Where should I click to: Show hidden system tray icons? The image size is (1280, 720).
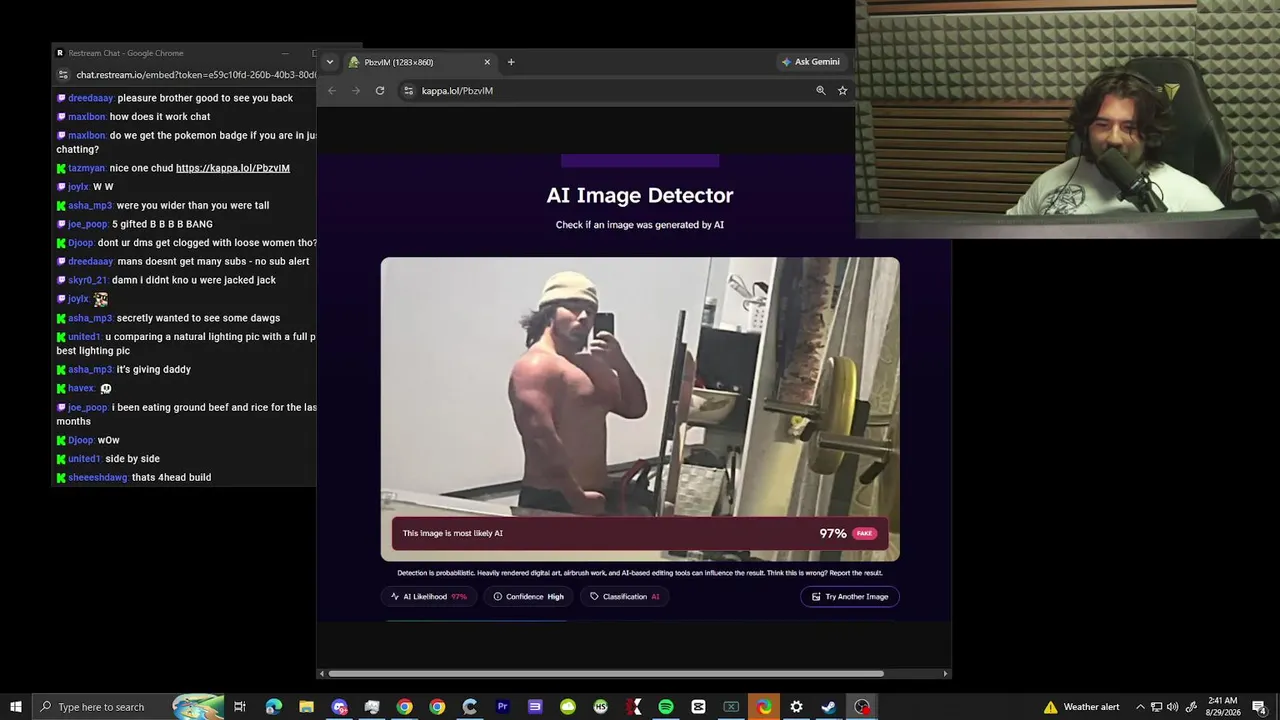coord(1140,707)
